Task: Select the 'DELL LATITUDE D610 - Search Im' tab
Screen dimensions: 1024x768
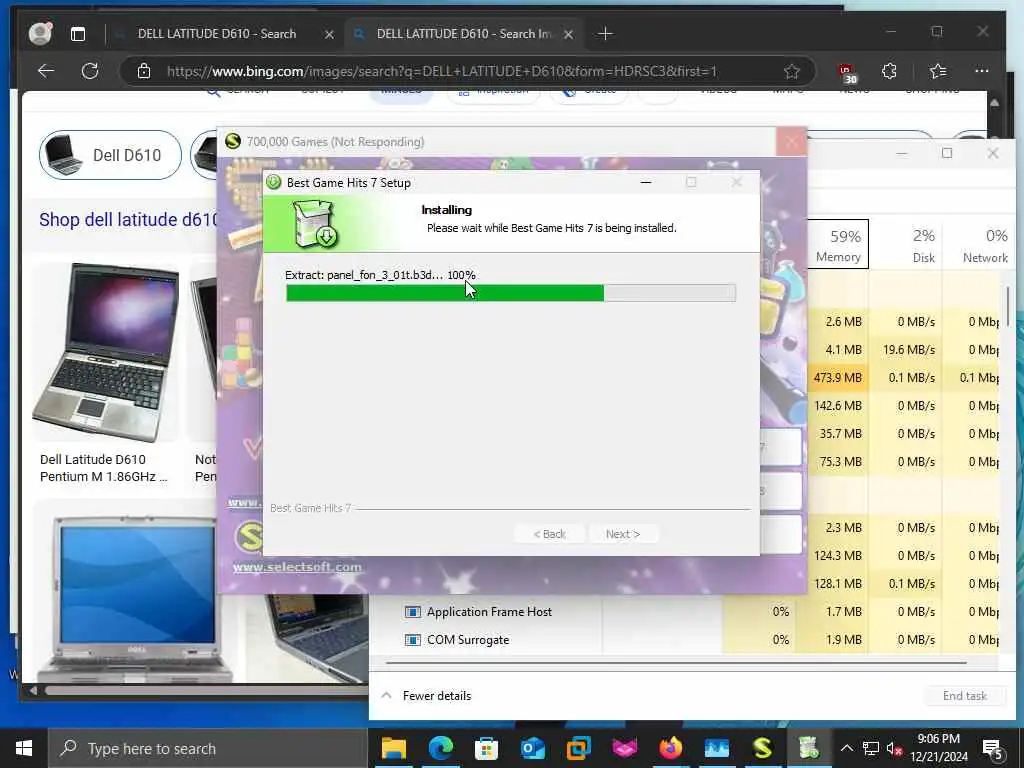Action: point(464,33)
